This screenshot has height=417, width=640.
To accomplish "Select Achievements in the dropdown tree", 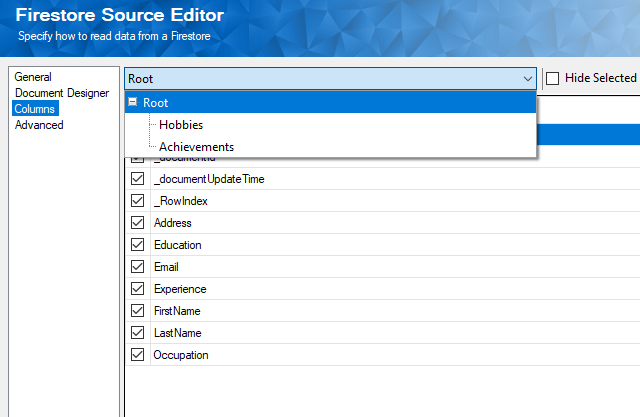I will tap(196, 147).
